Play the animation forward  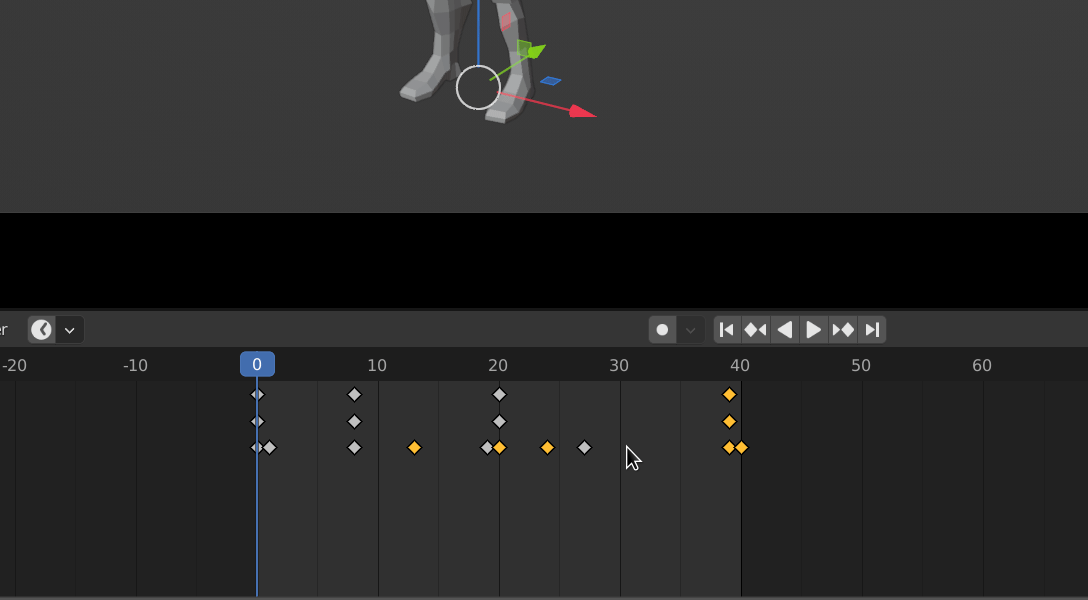point(814,329)
